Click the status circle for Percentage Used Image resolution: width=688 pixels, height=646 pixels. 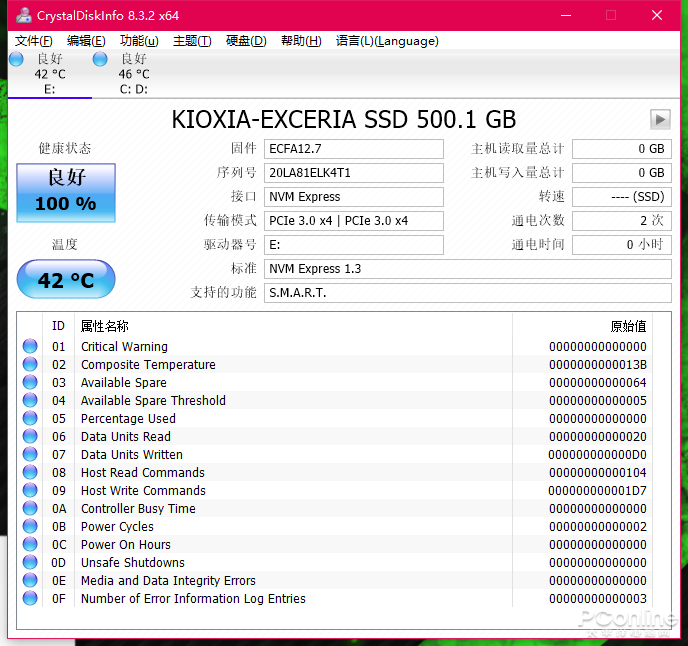30,418
